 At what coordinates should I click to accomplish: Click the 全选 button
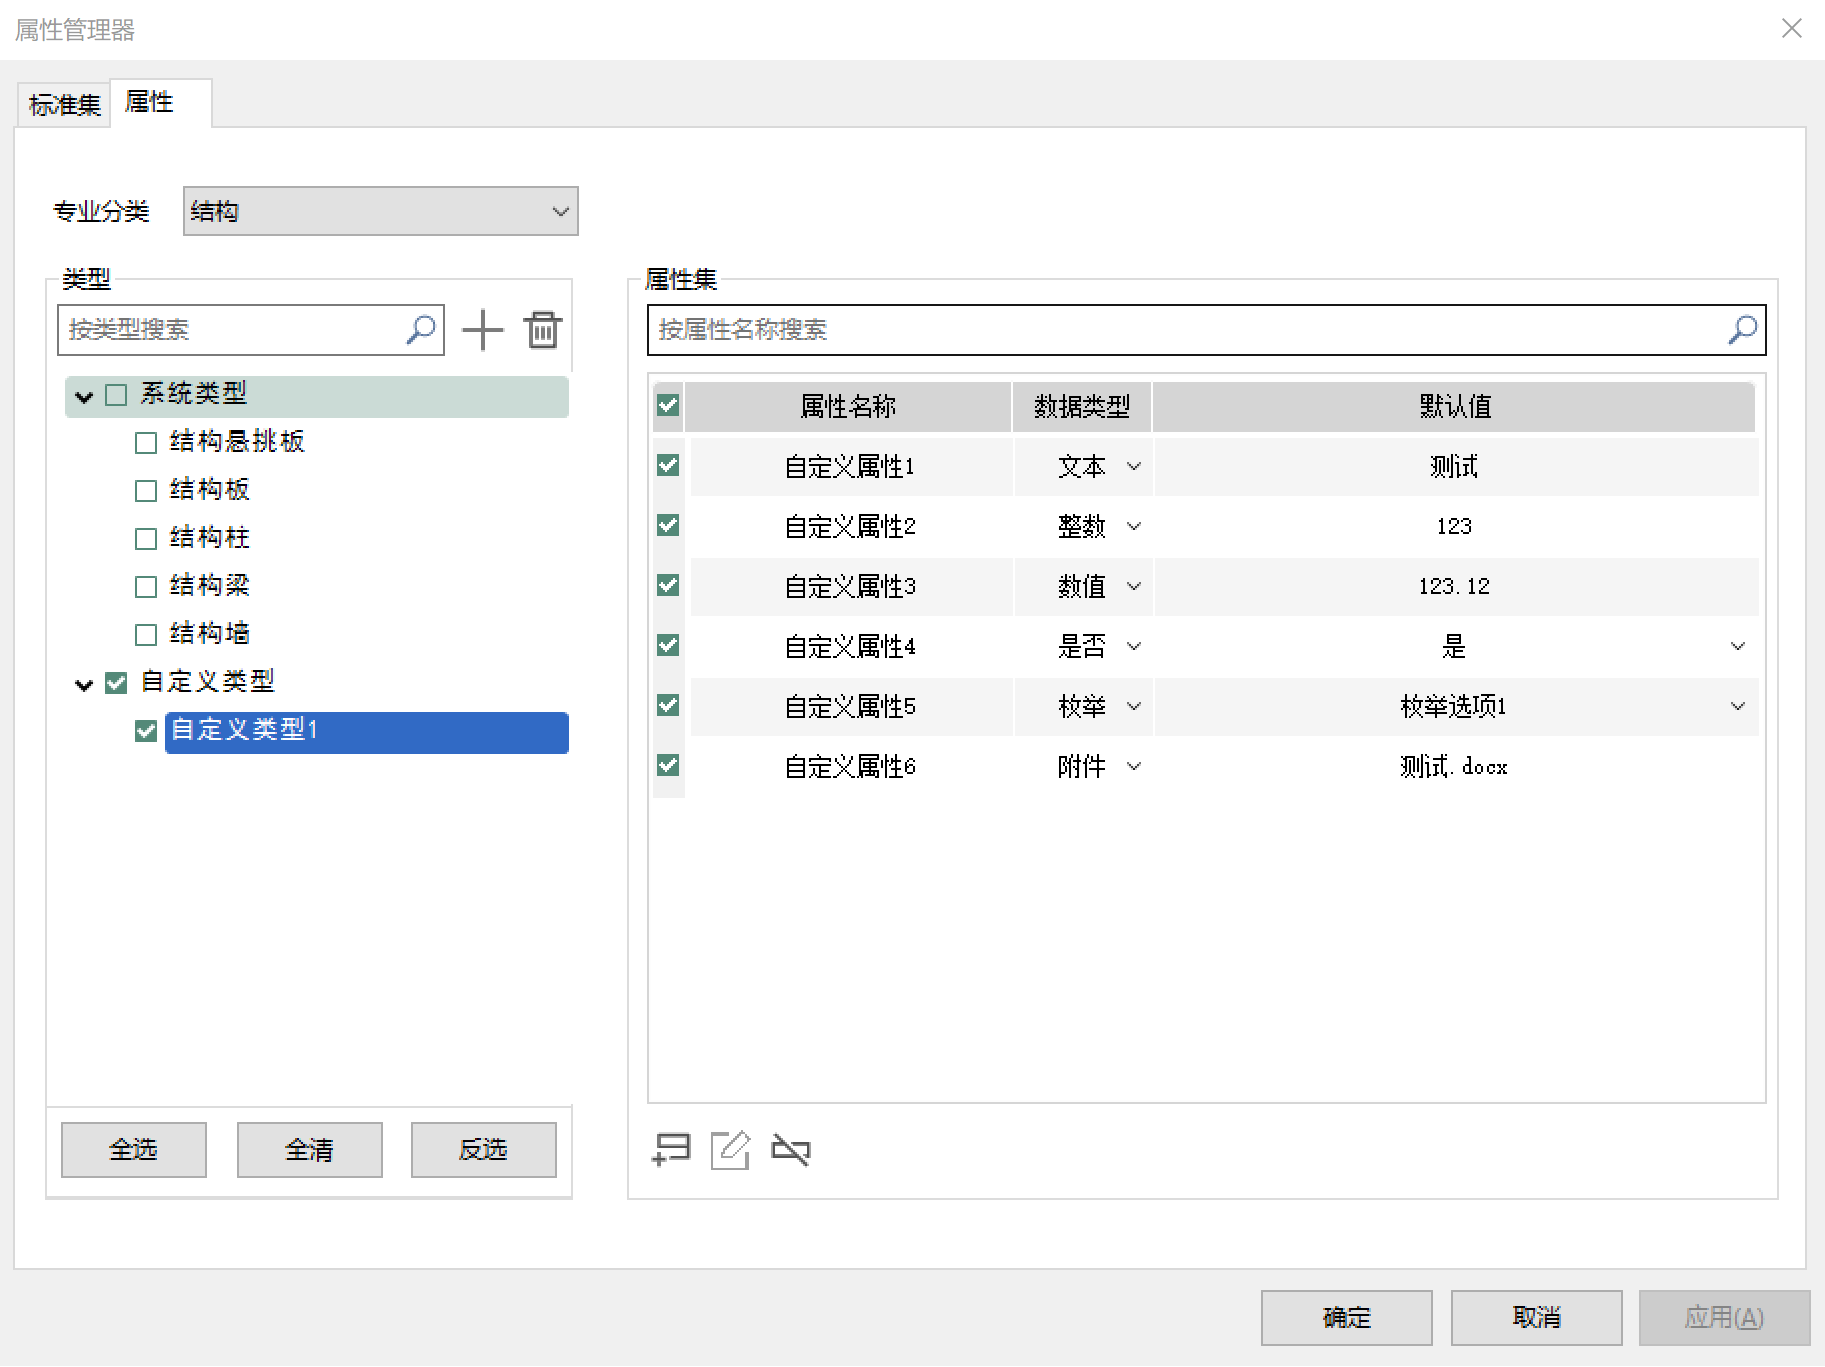coord(133,1150)
